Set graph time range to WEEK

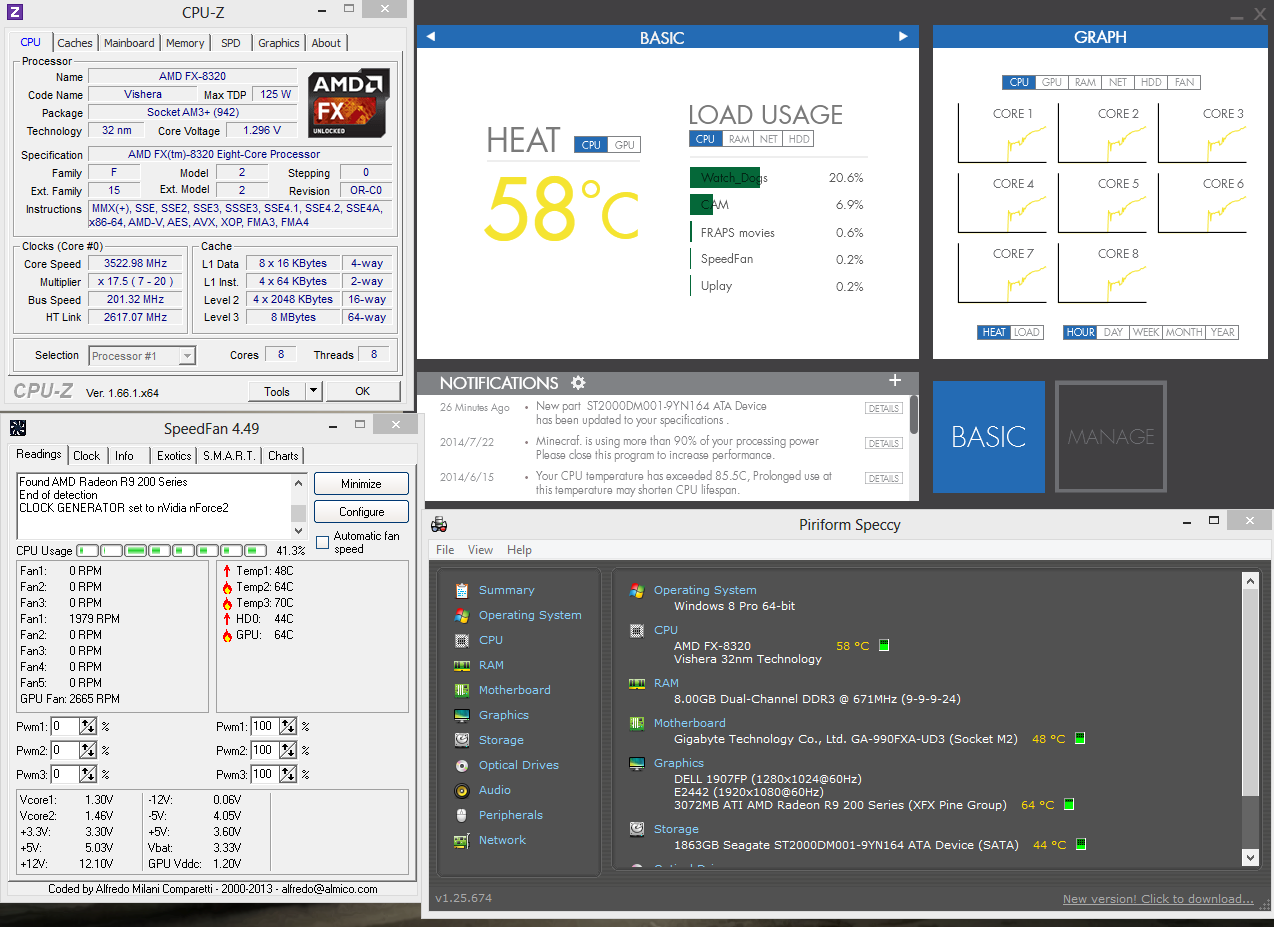click(1146, 332)
